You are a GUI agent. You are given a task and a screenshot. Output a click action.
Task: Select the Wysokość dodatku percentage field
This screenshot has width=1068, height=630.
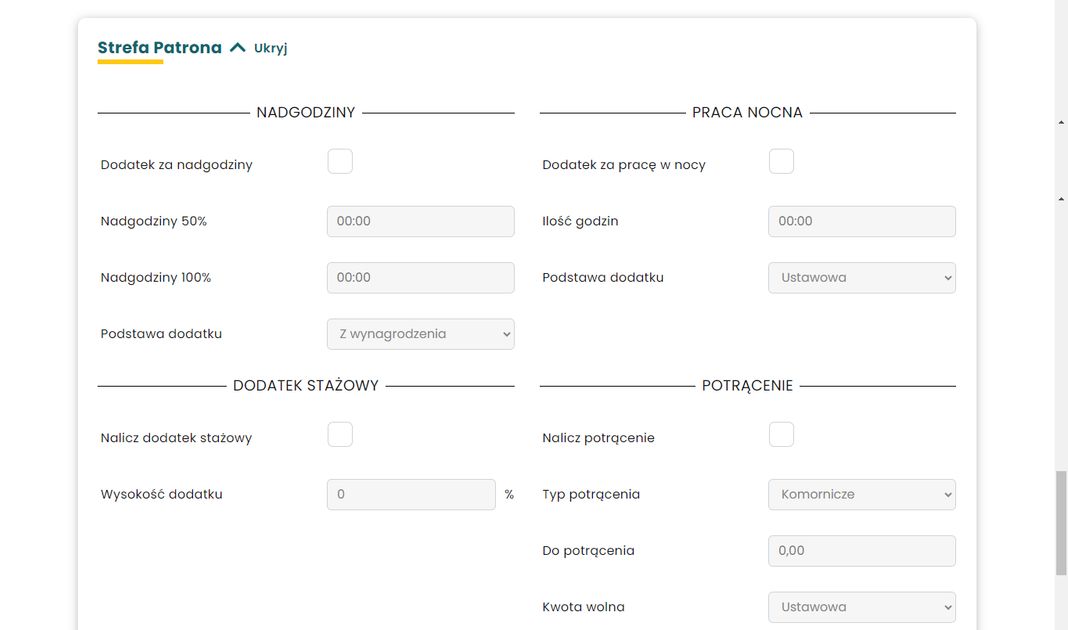tap(410, 494)
